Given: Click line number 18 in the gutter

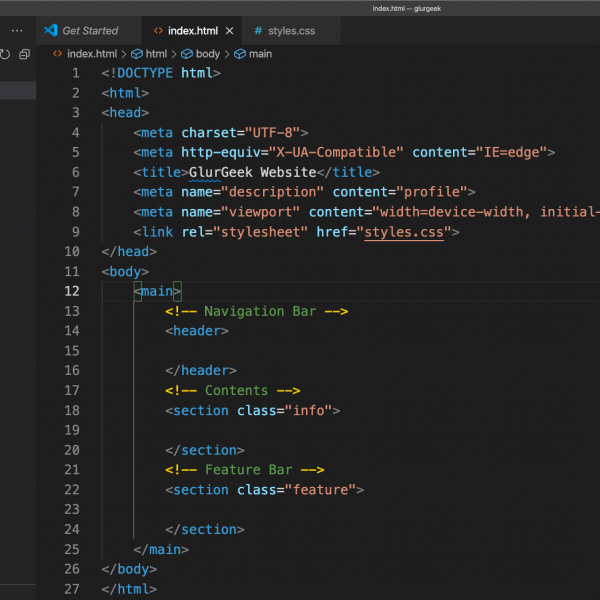Looking at the screenshot, I should tap(71, 410).
